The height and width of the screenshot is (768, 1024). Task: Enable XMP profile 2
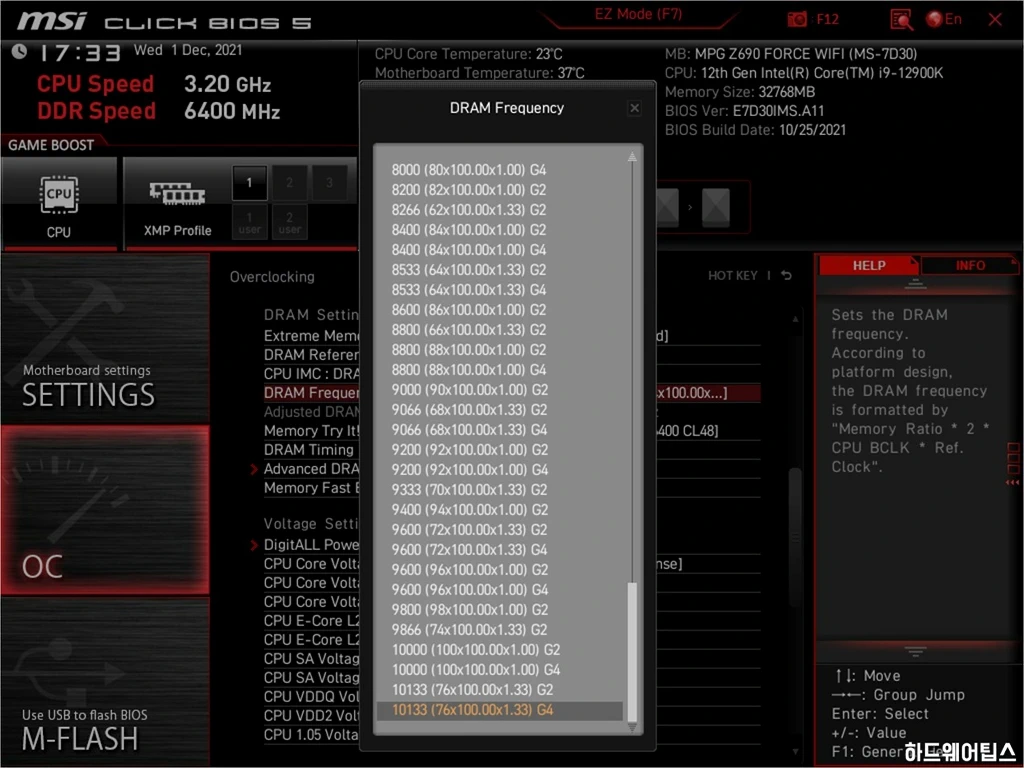(289, 183)
